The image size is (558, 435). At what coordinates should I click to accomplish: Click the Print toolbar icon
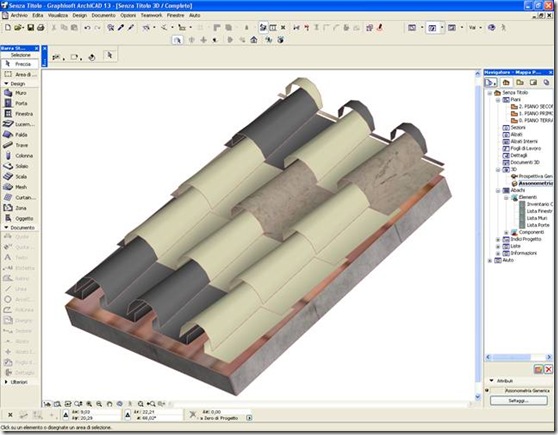pyautogui.click(x=41, y=27)
